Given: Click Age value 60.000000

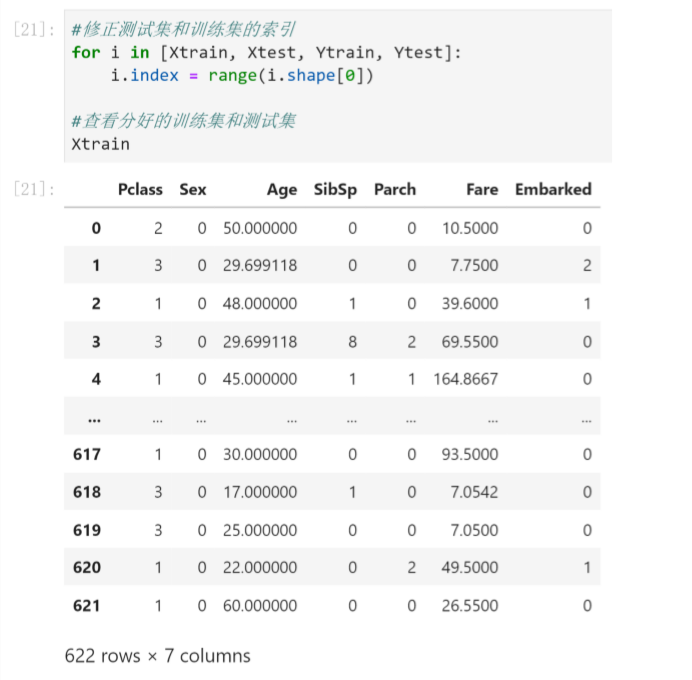Looking at the screenshot, I should tap(260, 605).
